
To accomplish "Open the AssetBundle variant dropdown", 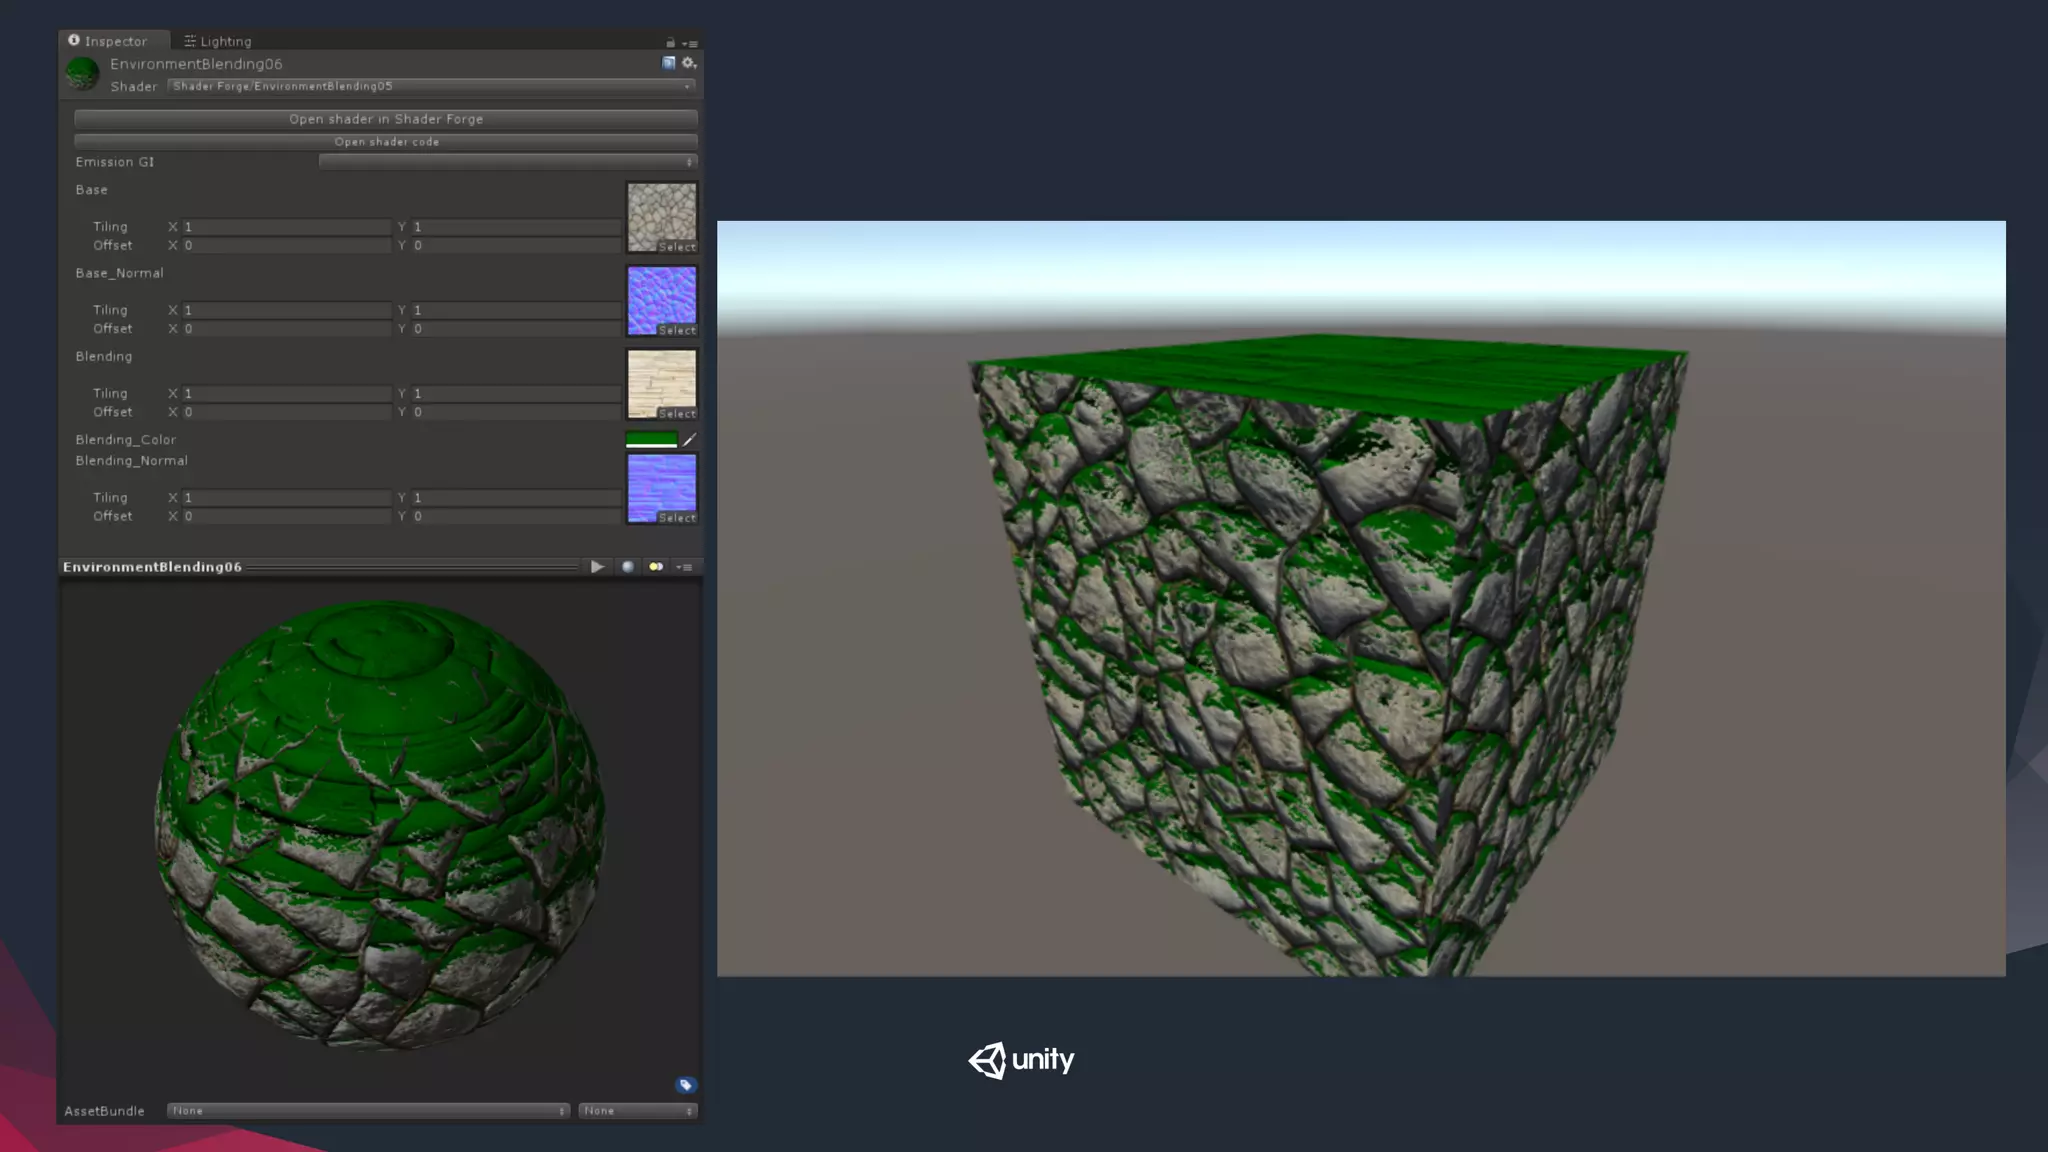I will tap(637, 1111).
